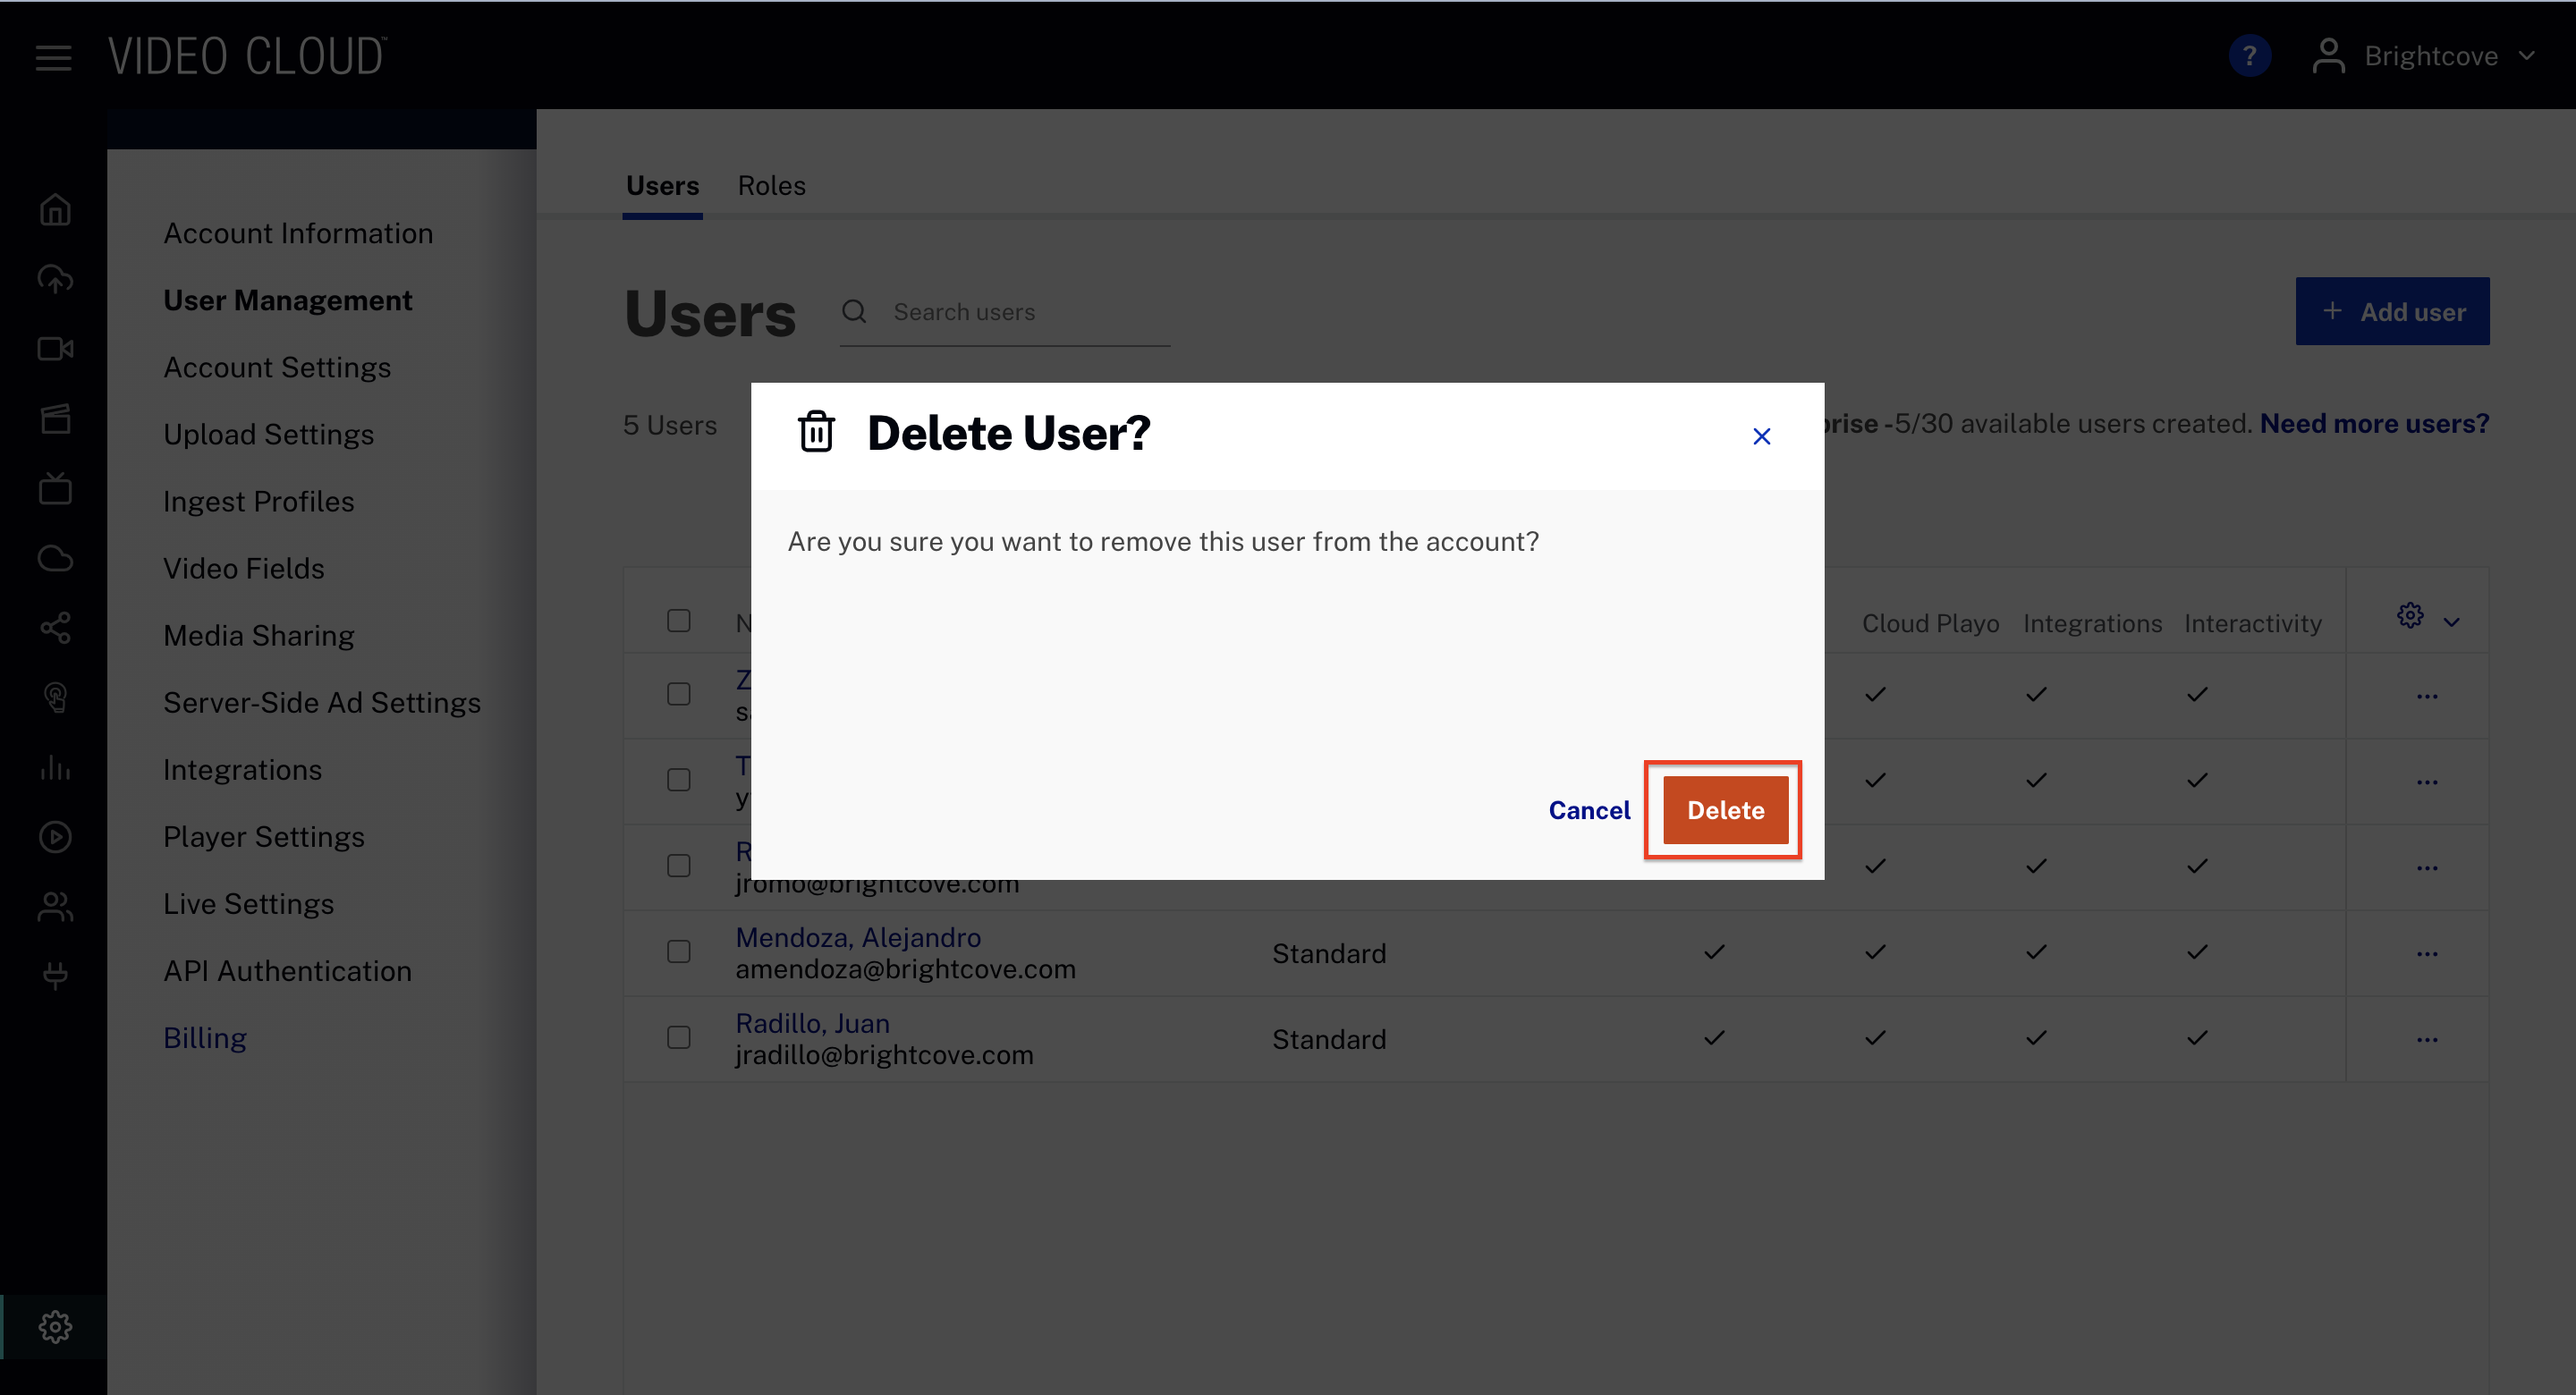Open three-dot actions menu for first user row
Viewport: 2576px width, 1395px height.
click(x=2427, y=695)
